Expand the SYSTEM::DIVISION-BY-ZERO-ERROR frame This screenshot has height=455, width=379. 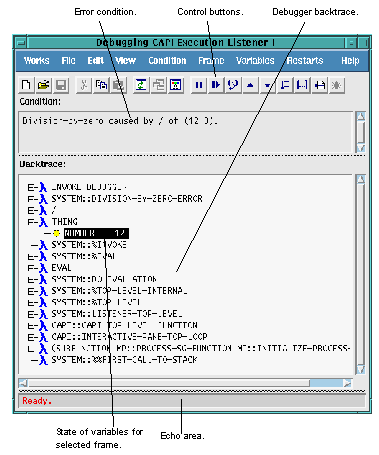pyautogui.click(x=31, y=199)
